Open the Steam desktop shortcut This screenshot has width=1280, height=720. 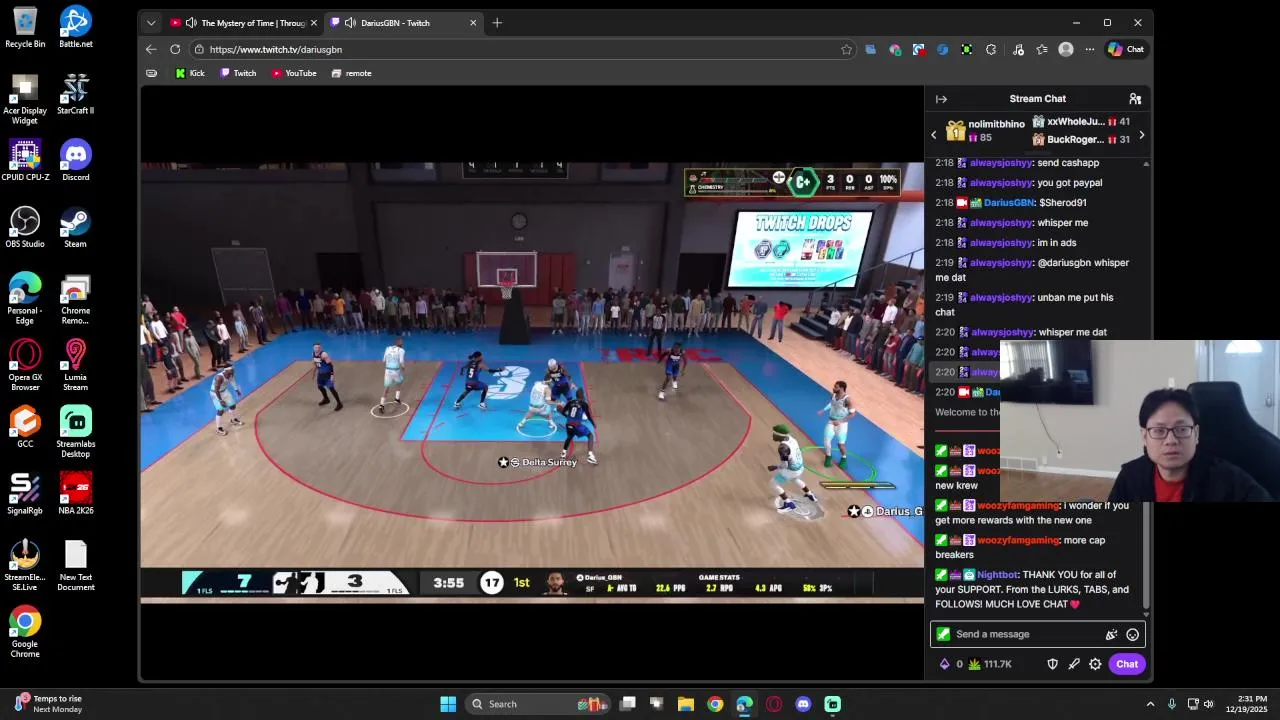click(x=75, y=228)
